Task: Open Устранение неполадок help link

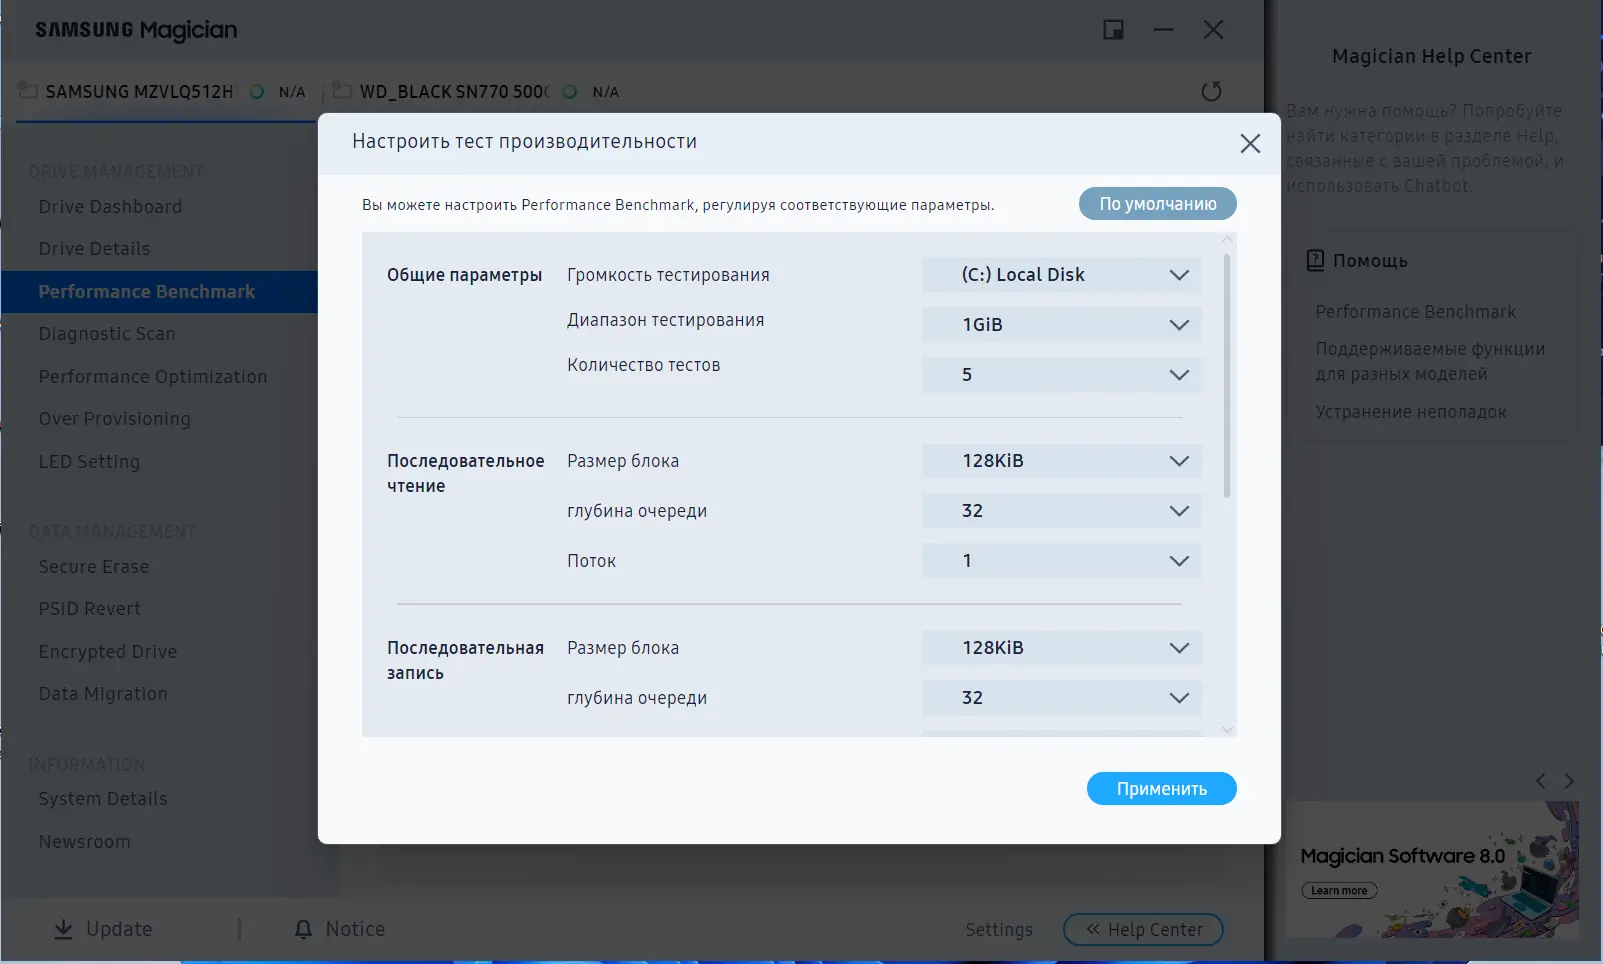Action: (x=1410, y=412)
